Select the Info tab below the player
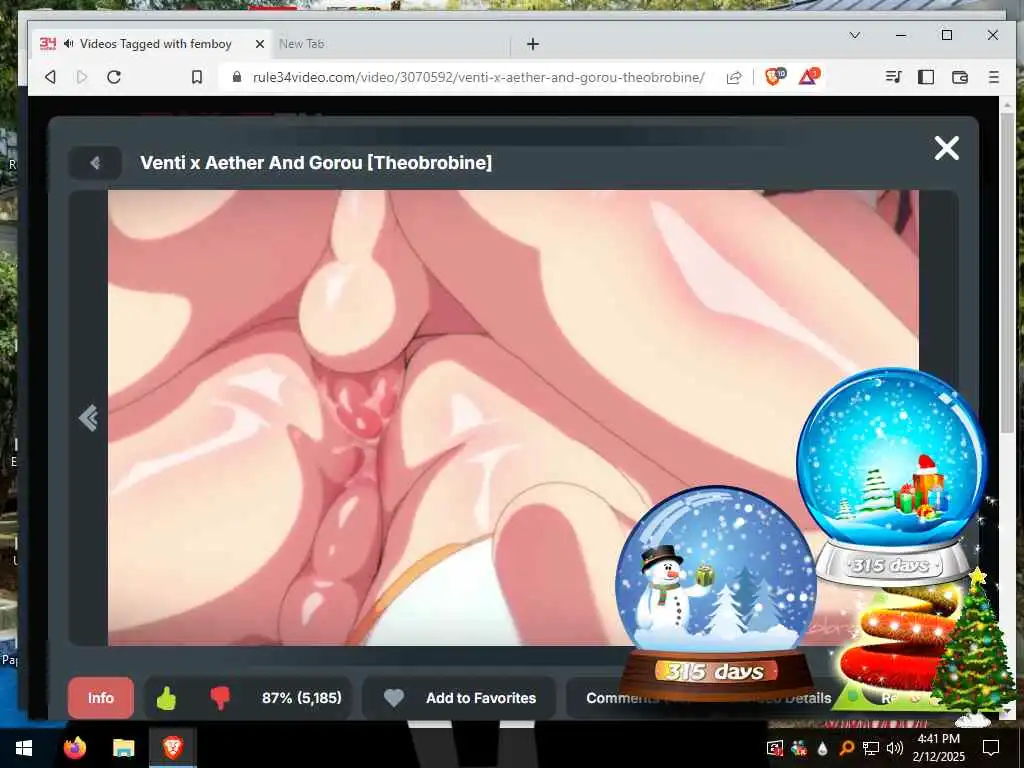This screenshot has width=1024, height=768. pyautogui.click(x=101, y=698)
